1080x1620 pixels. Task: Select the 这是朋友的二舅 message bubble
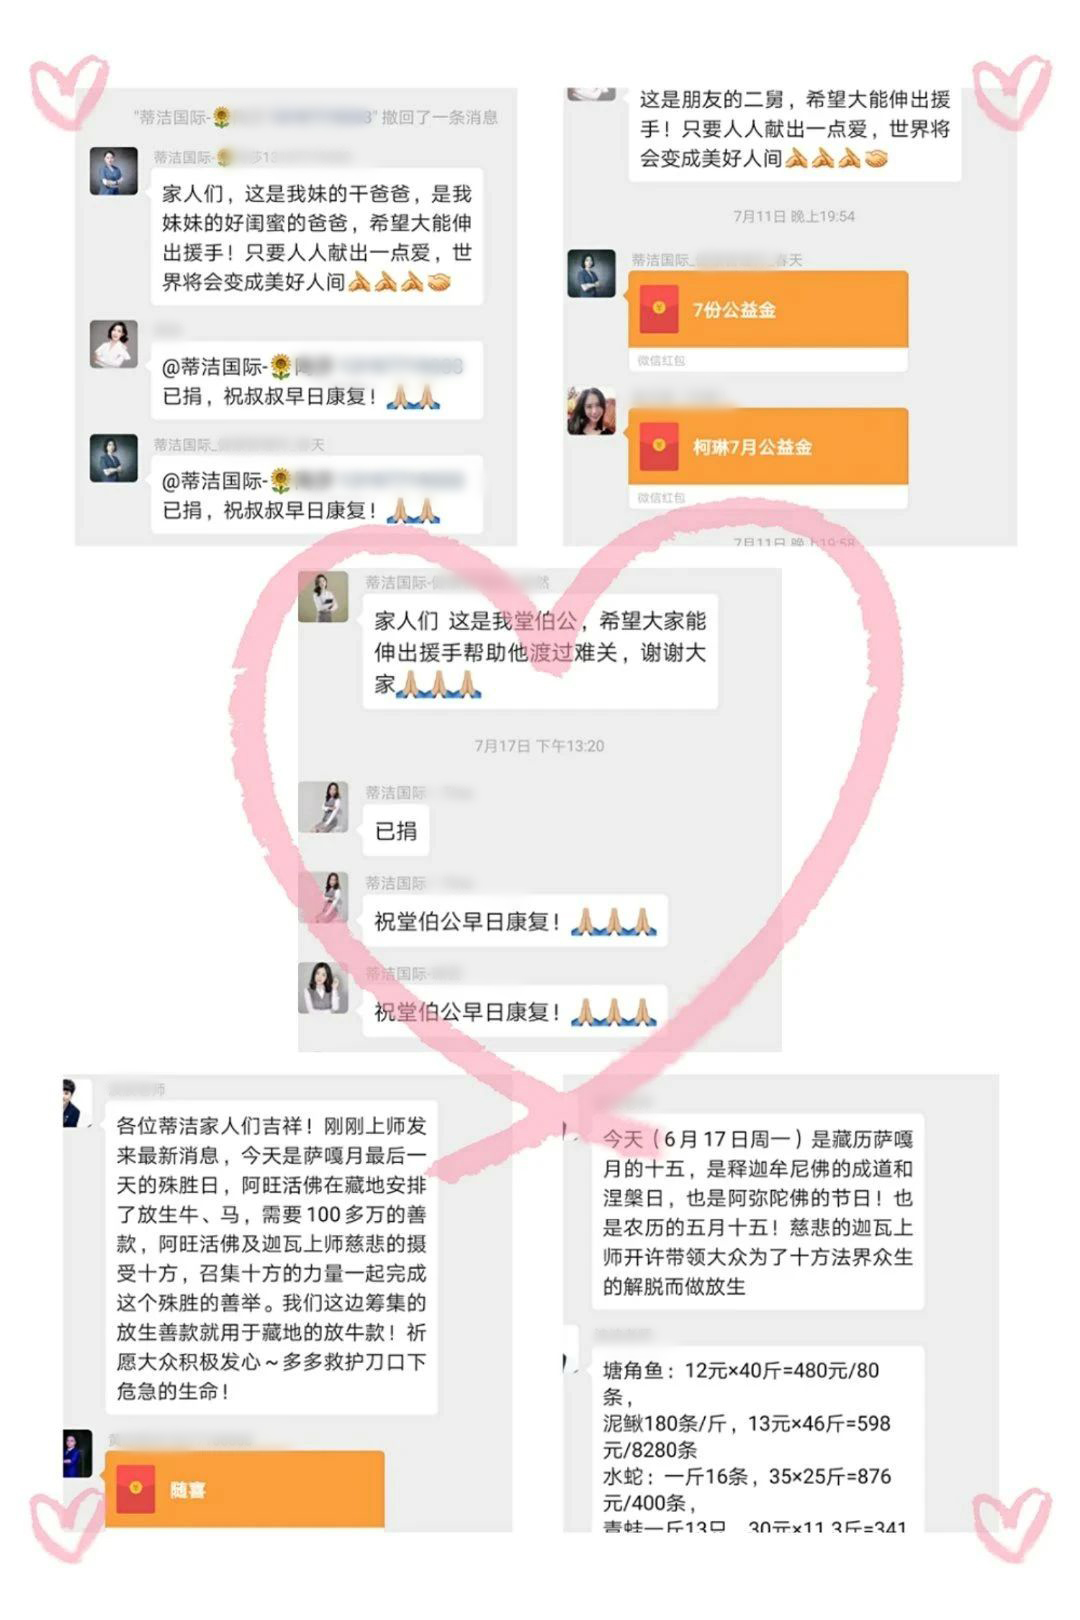(795, 131)
